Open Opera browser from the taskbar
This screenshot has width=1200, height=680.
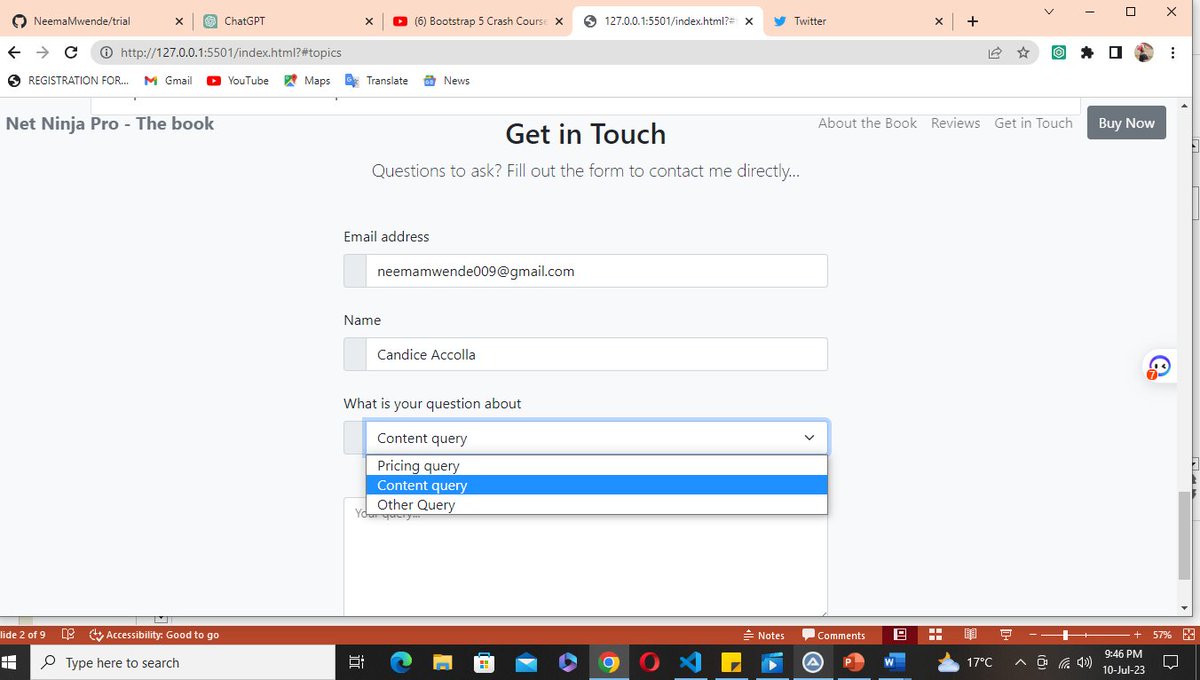650,662
